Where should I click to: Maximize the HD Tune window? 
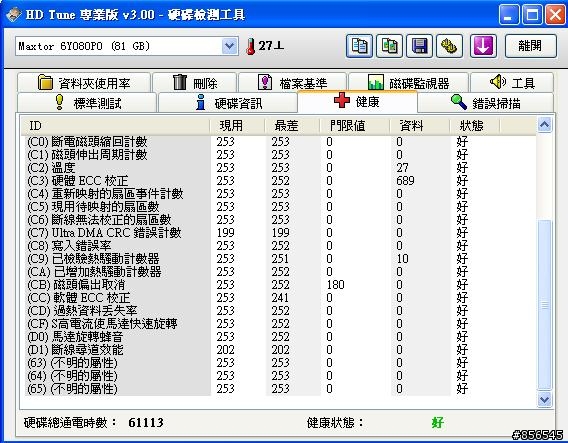pos(532,14)
